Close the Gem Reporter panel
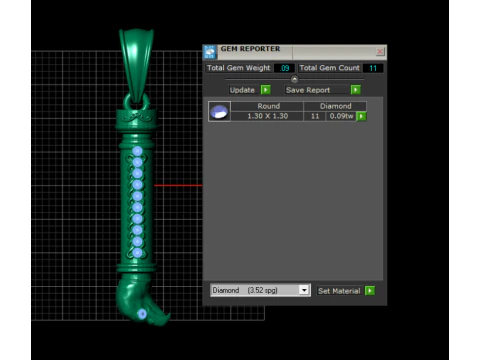480x360 pixels. 380,51
